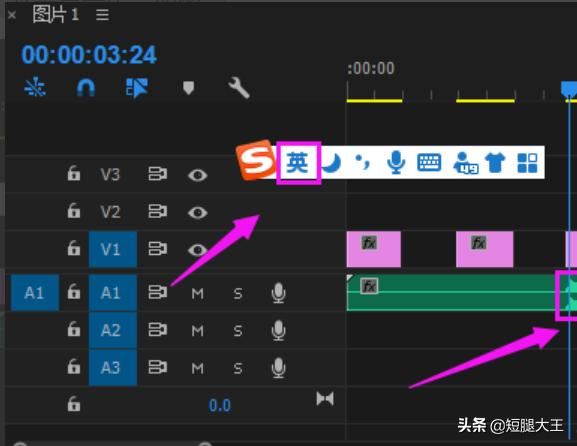Toggle lock on track V1

click(x=74, y=249)
